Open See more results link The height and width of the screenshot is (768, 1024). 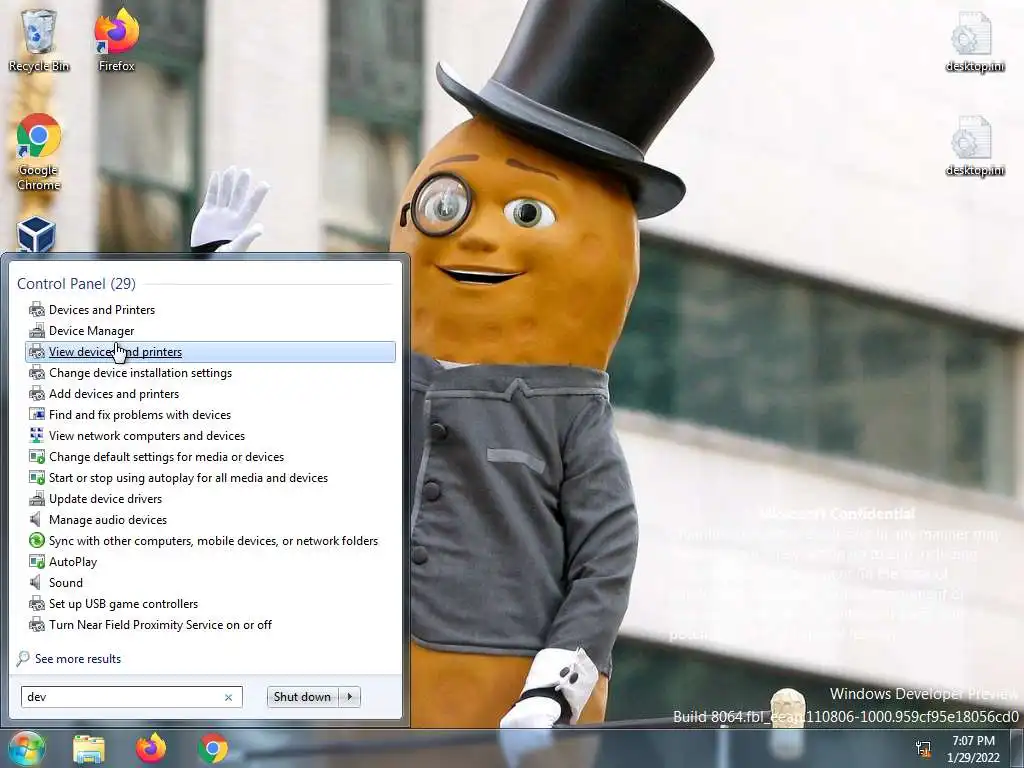point(78,659)
